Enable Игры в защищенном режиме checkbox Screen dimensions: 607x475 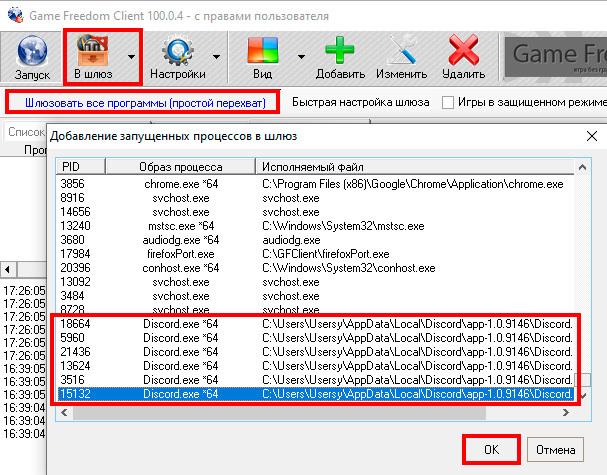click(x=448, y=103)
